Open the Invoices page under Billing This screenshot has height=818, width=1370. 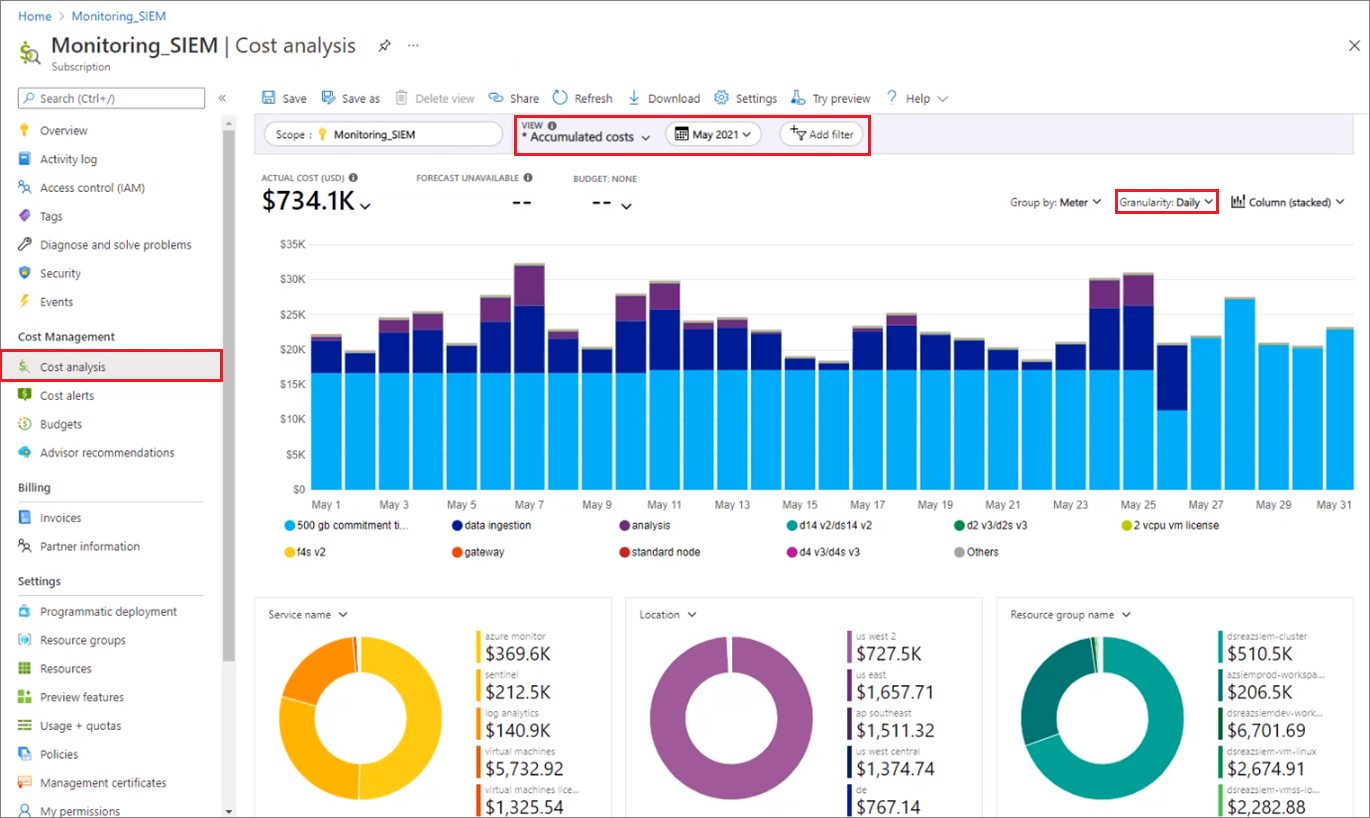pos(61,517)
